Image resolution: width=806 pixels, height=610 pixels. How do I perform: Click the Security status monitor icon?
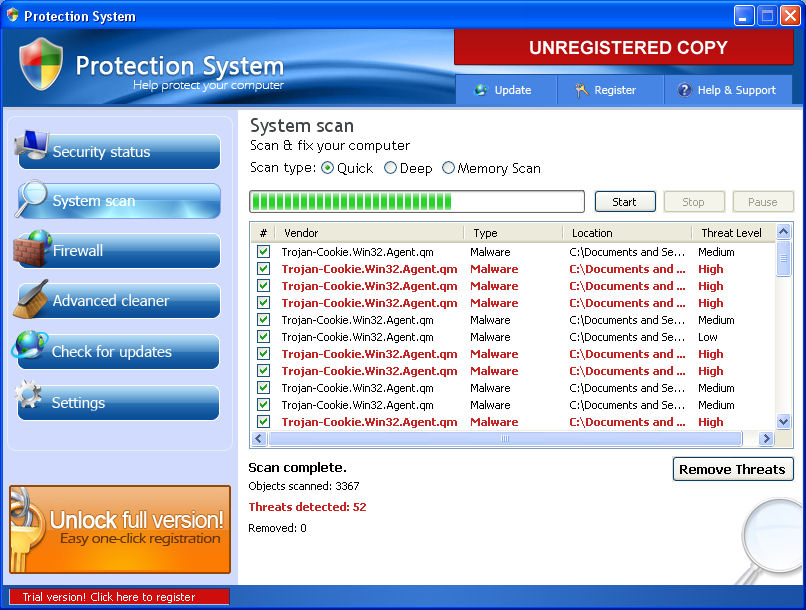pyautogui.click(x=31, y=147)
